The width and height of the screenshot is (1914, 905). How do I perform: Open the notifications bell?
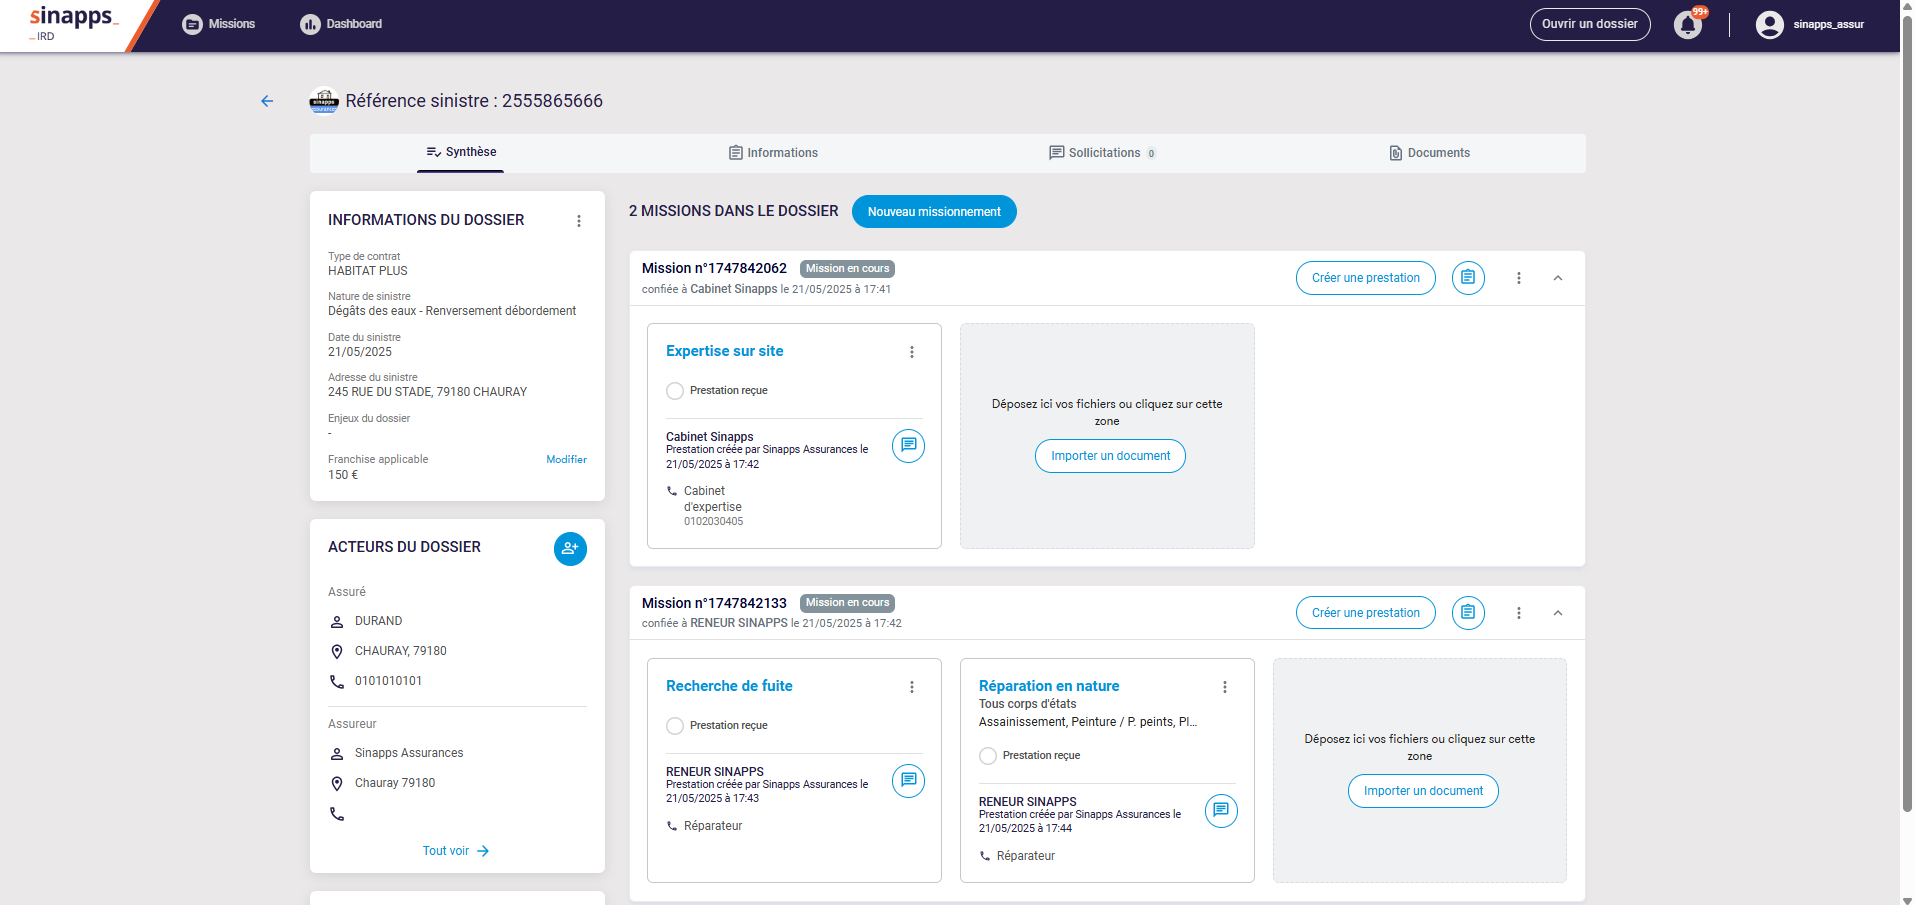tap(1688, 24)
